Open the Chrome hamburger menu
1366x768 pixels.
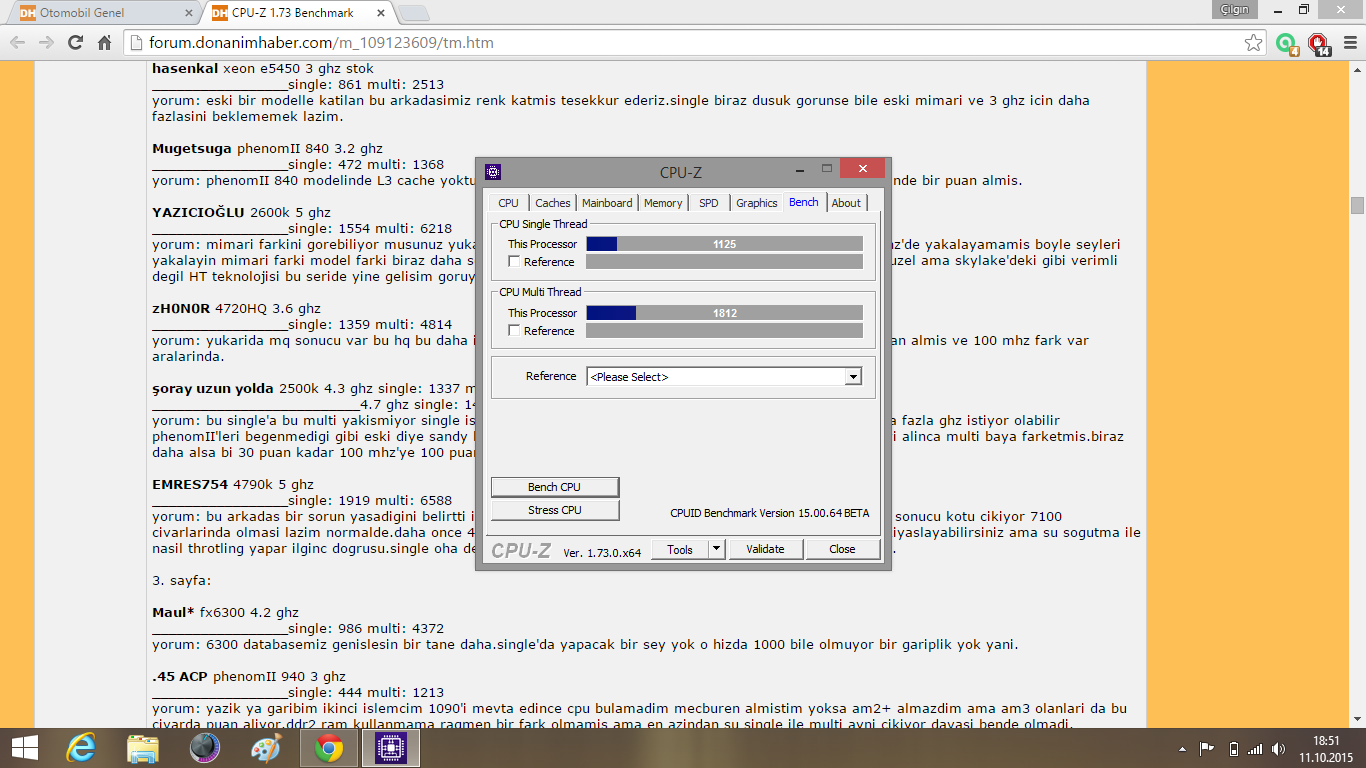(x=1348, y=43)
